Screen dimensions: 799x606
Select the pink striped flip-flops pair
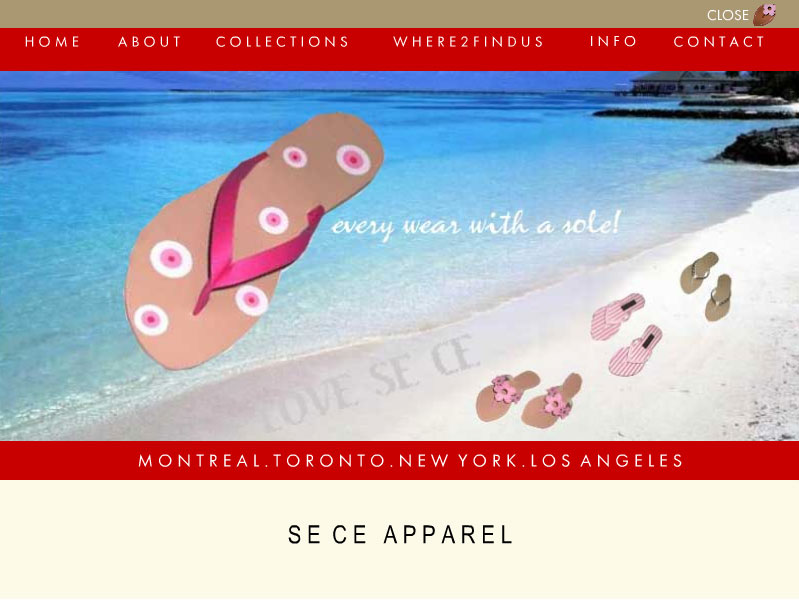point(626,334)
